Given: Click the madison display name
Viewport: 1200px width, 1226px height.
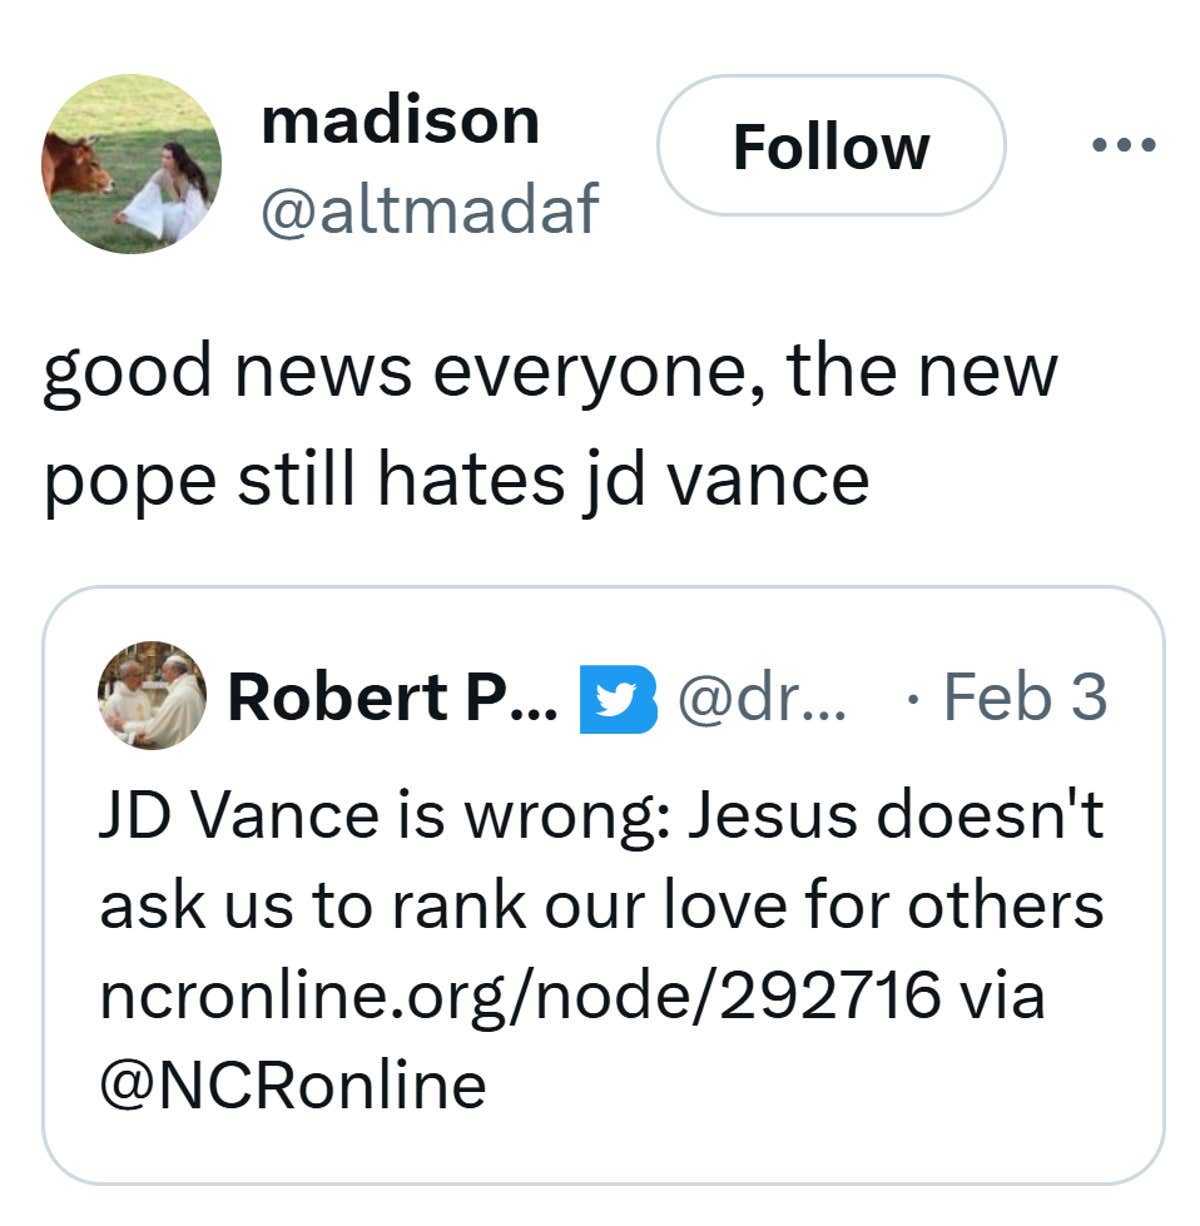Looking at the screenshot, I should [x=400, y=121].
